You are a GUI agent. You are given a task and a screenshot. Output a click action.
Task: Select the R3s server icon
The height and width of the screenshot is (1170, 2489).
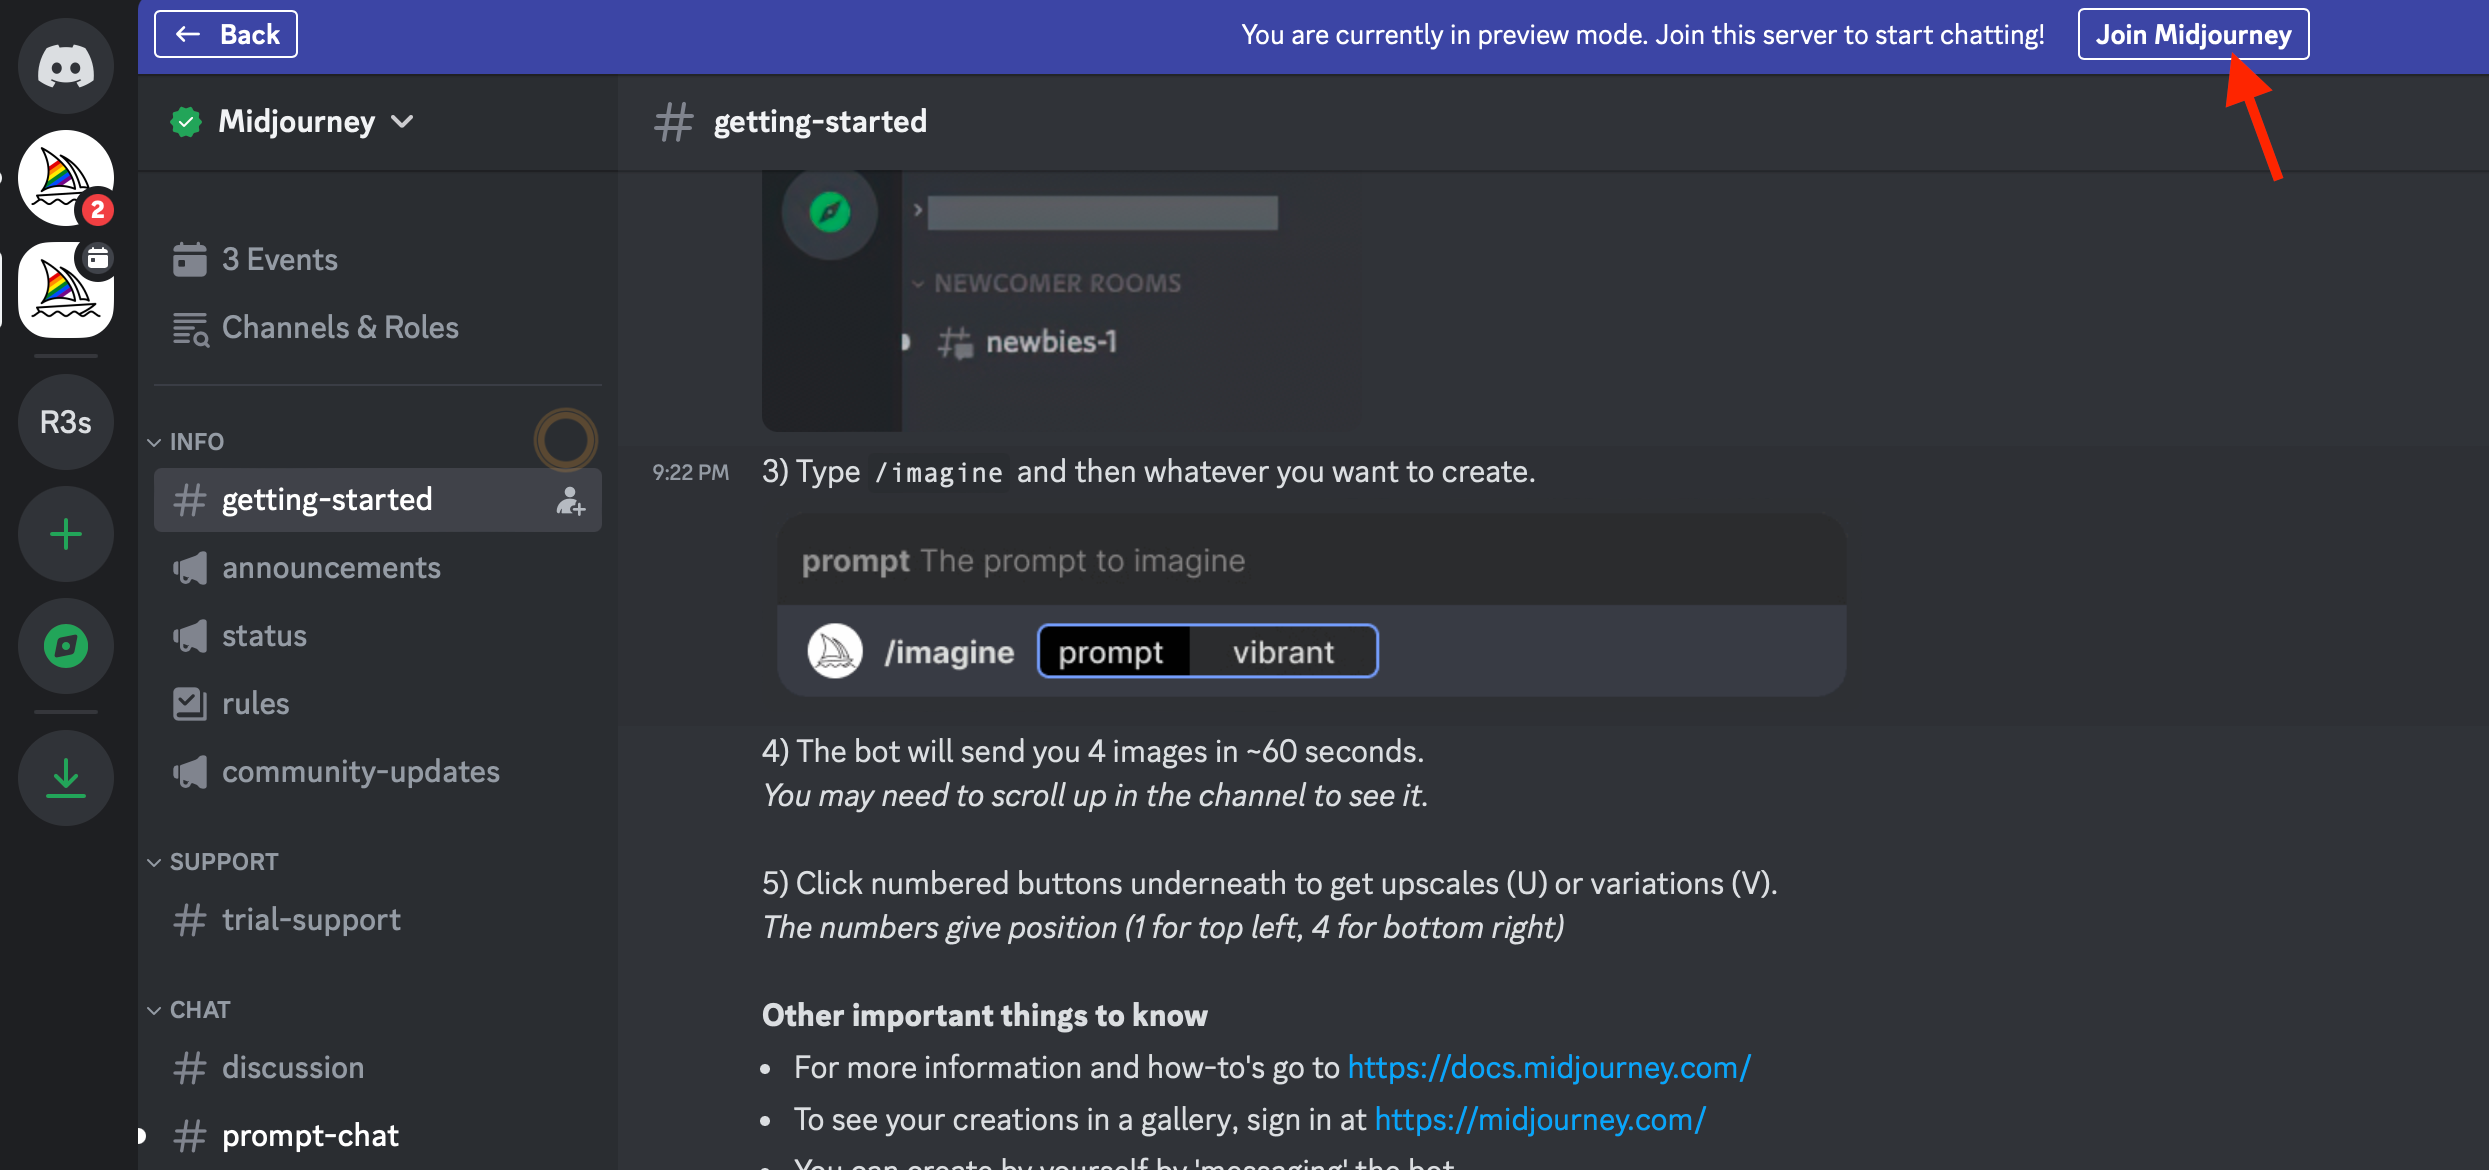point(66,422)
